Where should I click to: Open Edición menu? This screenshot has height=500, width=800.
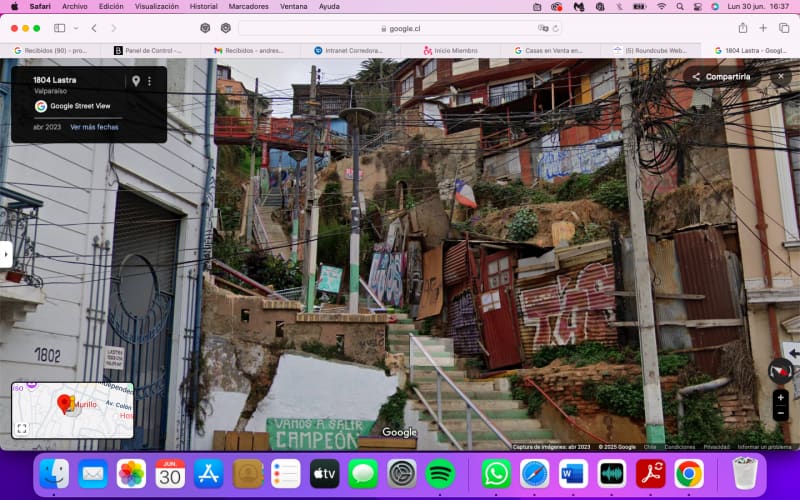[111, 6]
